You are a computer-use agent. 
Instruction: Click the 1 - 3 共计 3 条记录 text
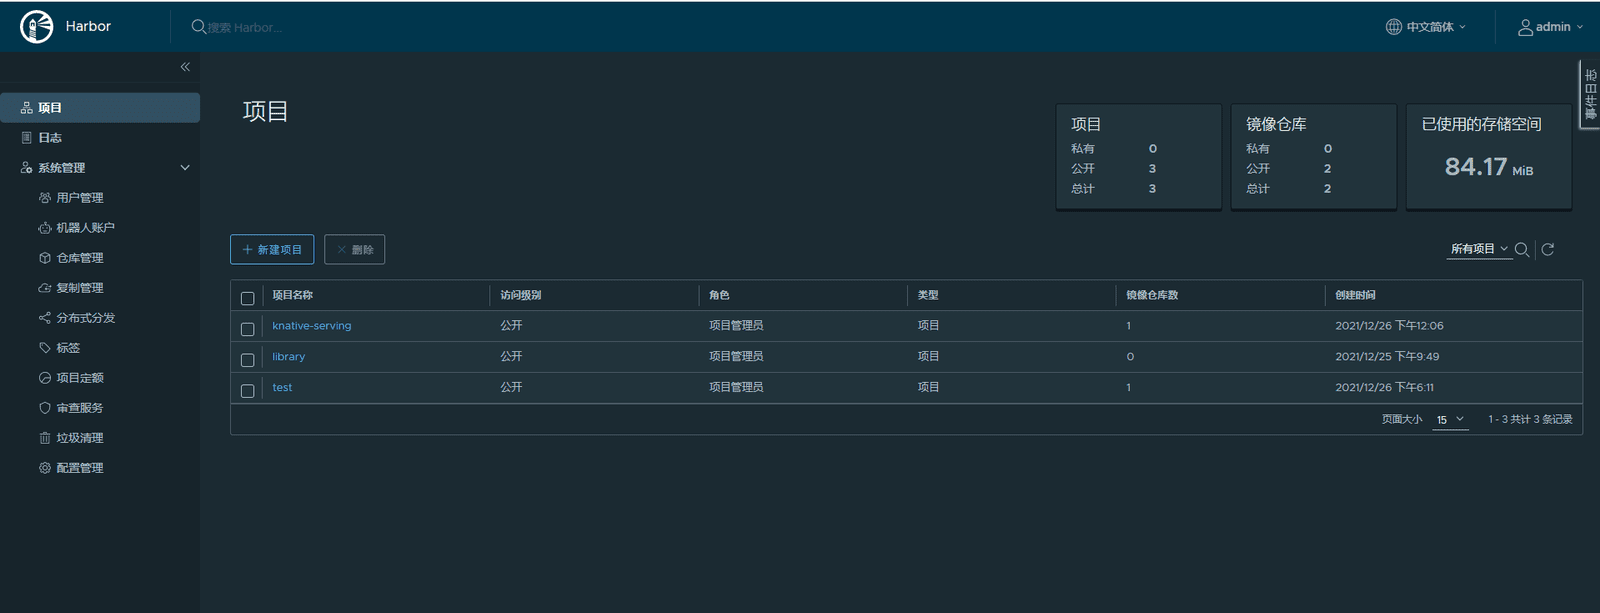1530,420
